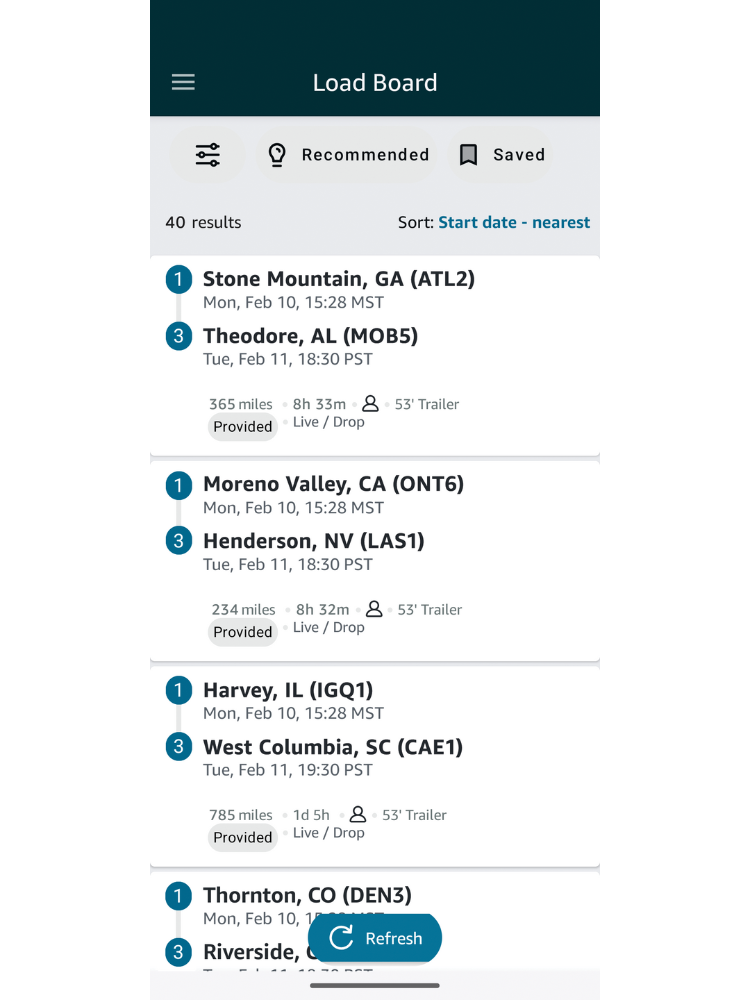750x1000 pixels.
Task: Tap Provided badge on Moreno Valley load
Action: coord(243,632)
